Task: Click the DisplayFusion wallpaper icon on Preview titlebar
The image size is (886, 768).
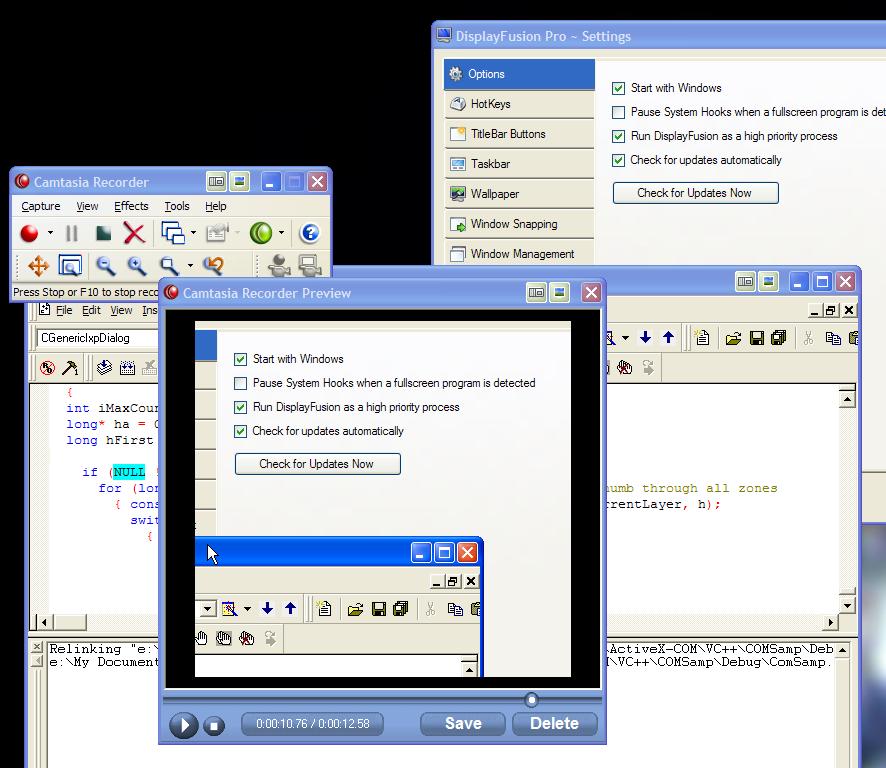Action: 559,292
